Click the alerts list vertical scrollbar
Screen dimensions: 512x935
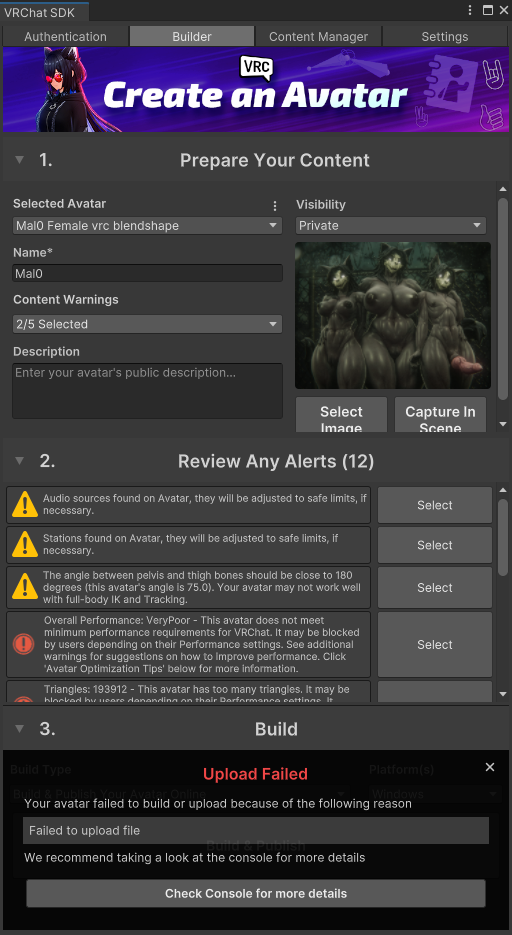(x=503, y=537)
